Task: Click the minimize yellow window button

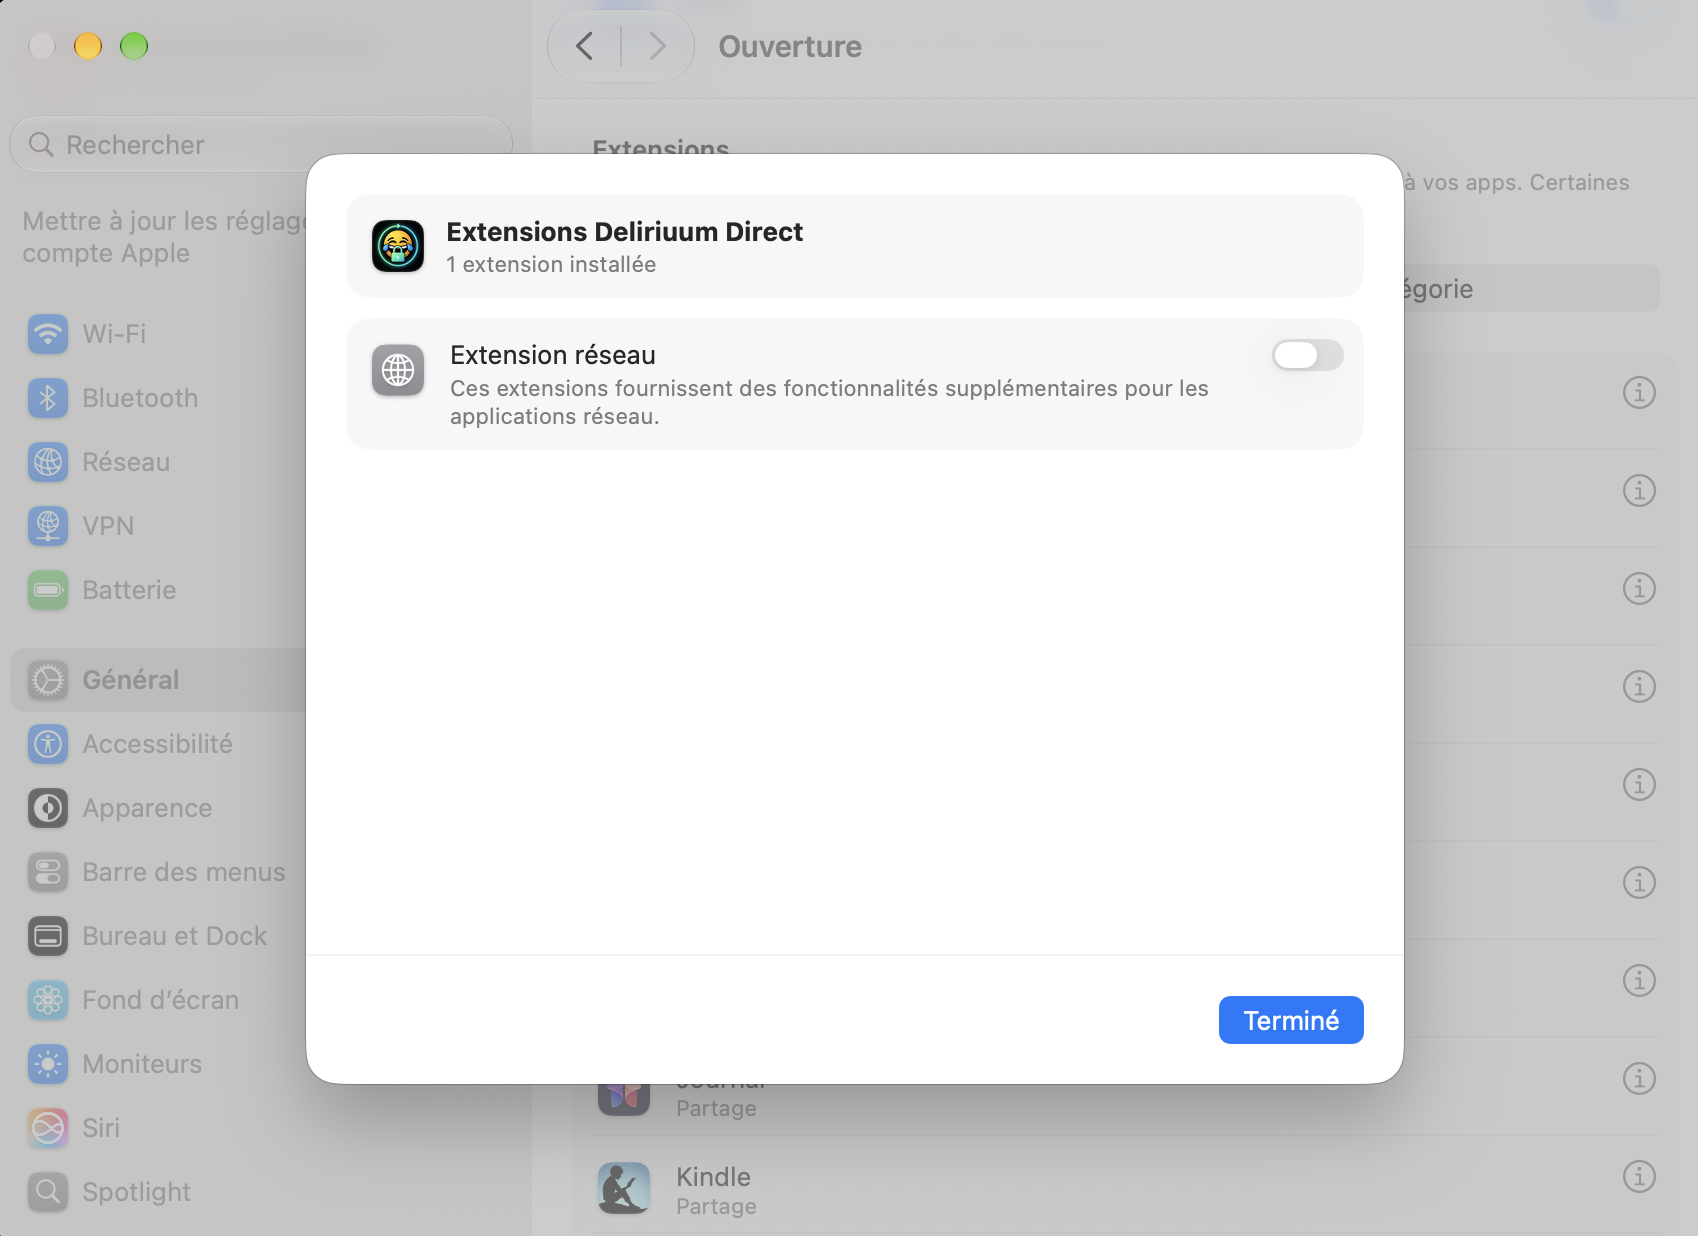Action: coord(88,46)
